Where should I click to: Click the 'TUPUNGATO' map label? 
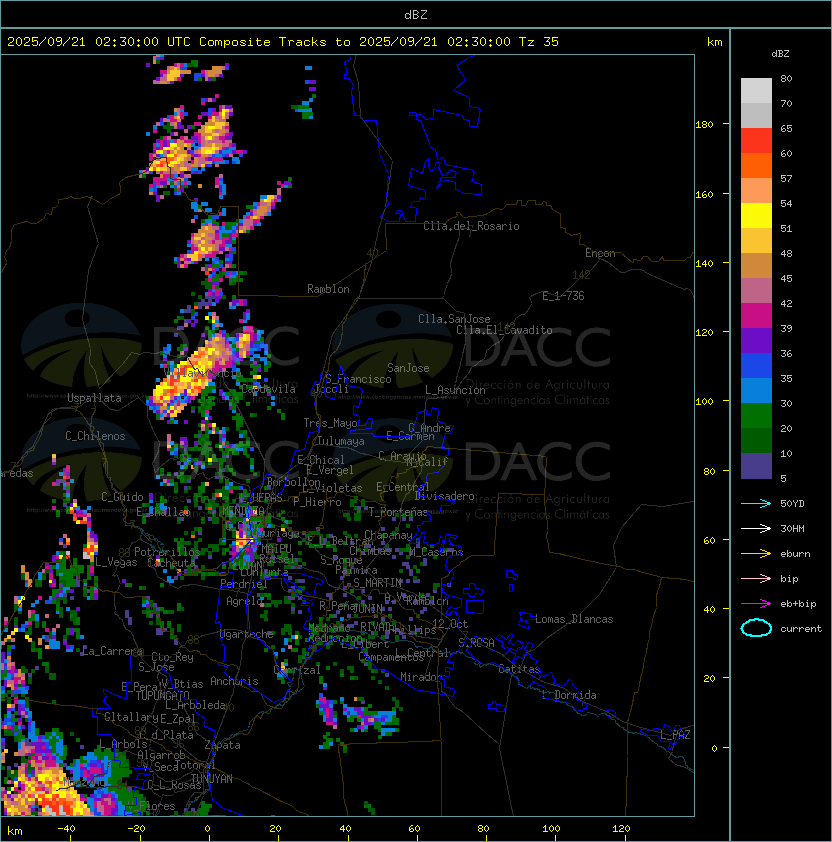coord(162,695)
